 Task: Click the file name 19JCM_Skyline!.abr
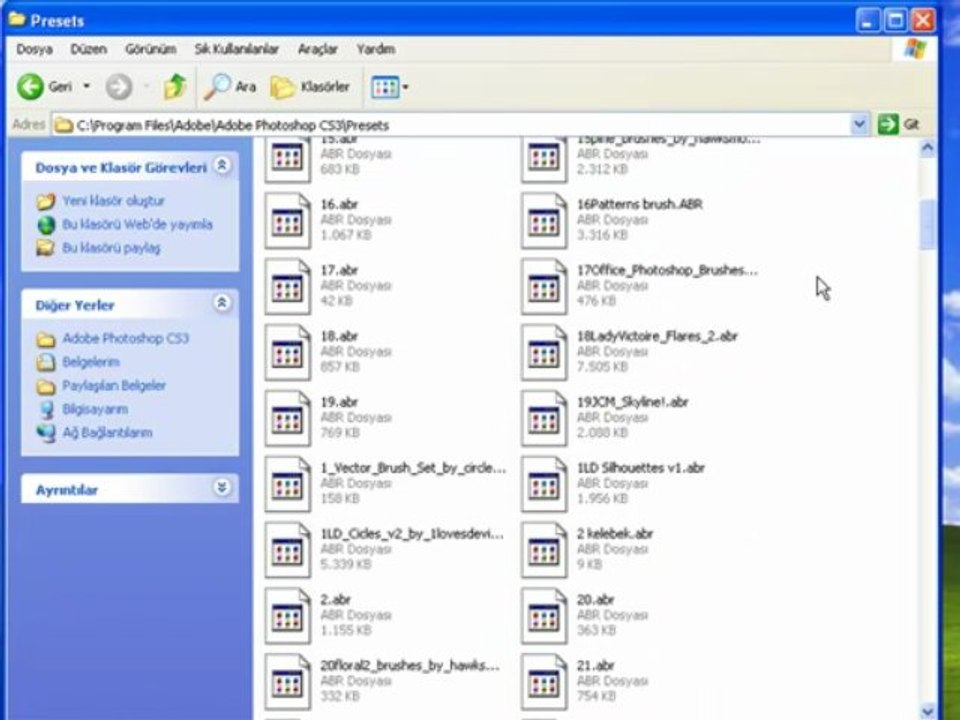pos(632,402)
